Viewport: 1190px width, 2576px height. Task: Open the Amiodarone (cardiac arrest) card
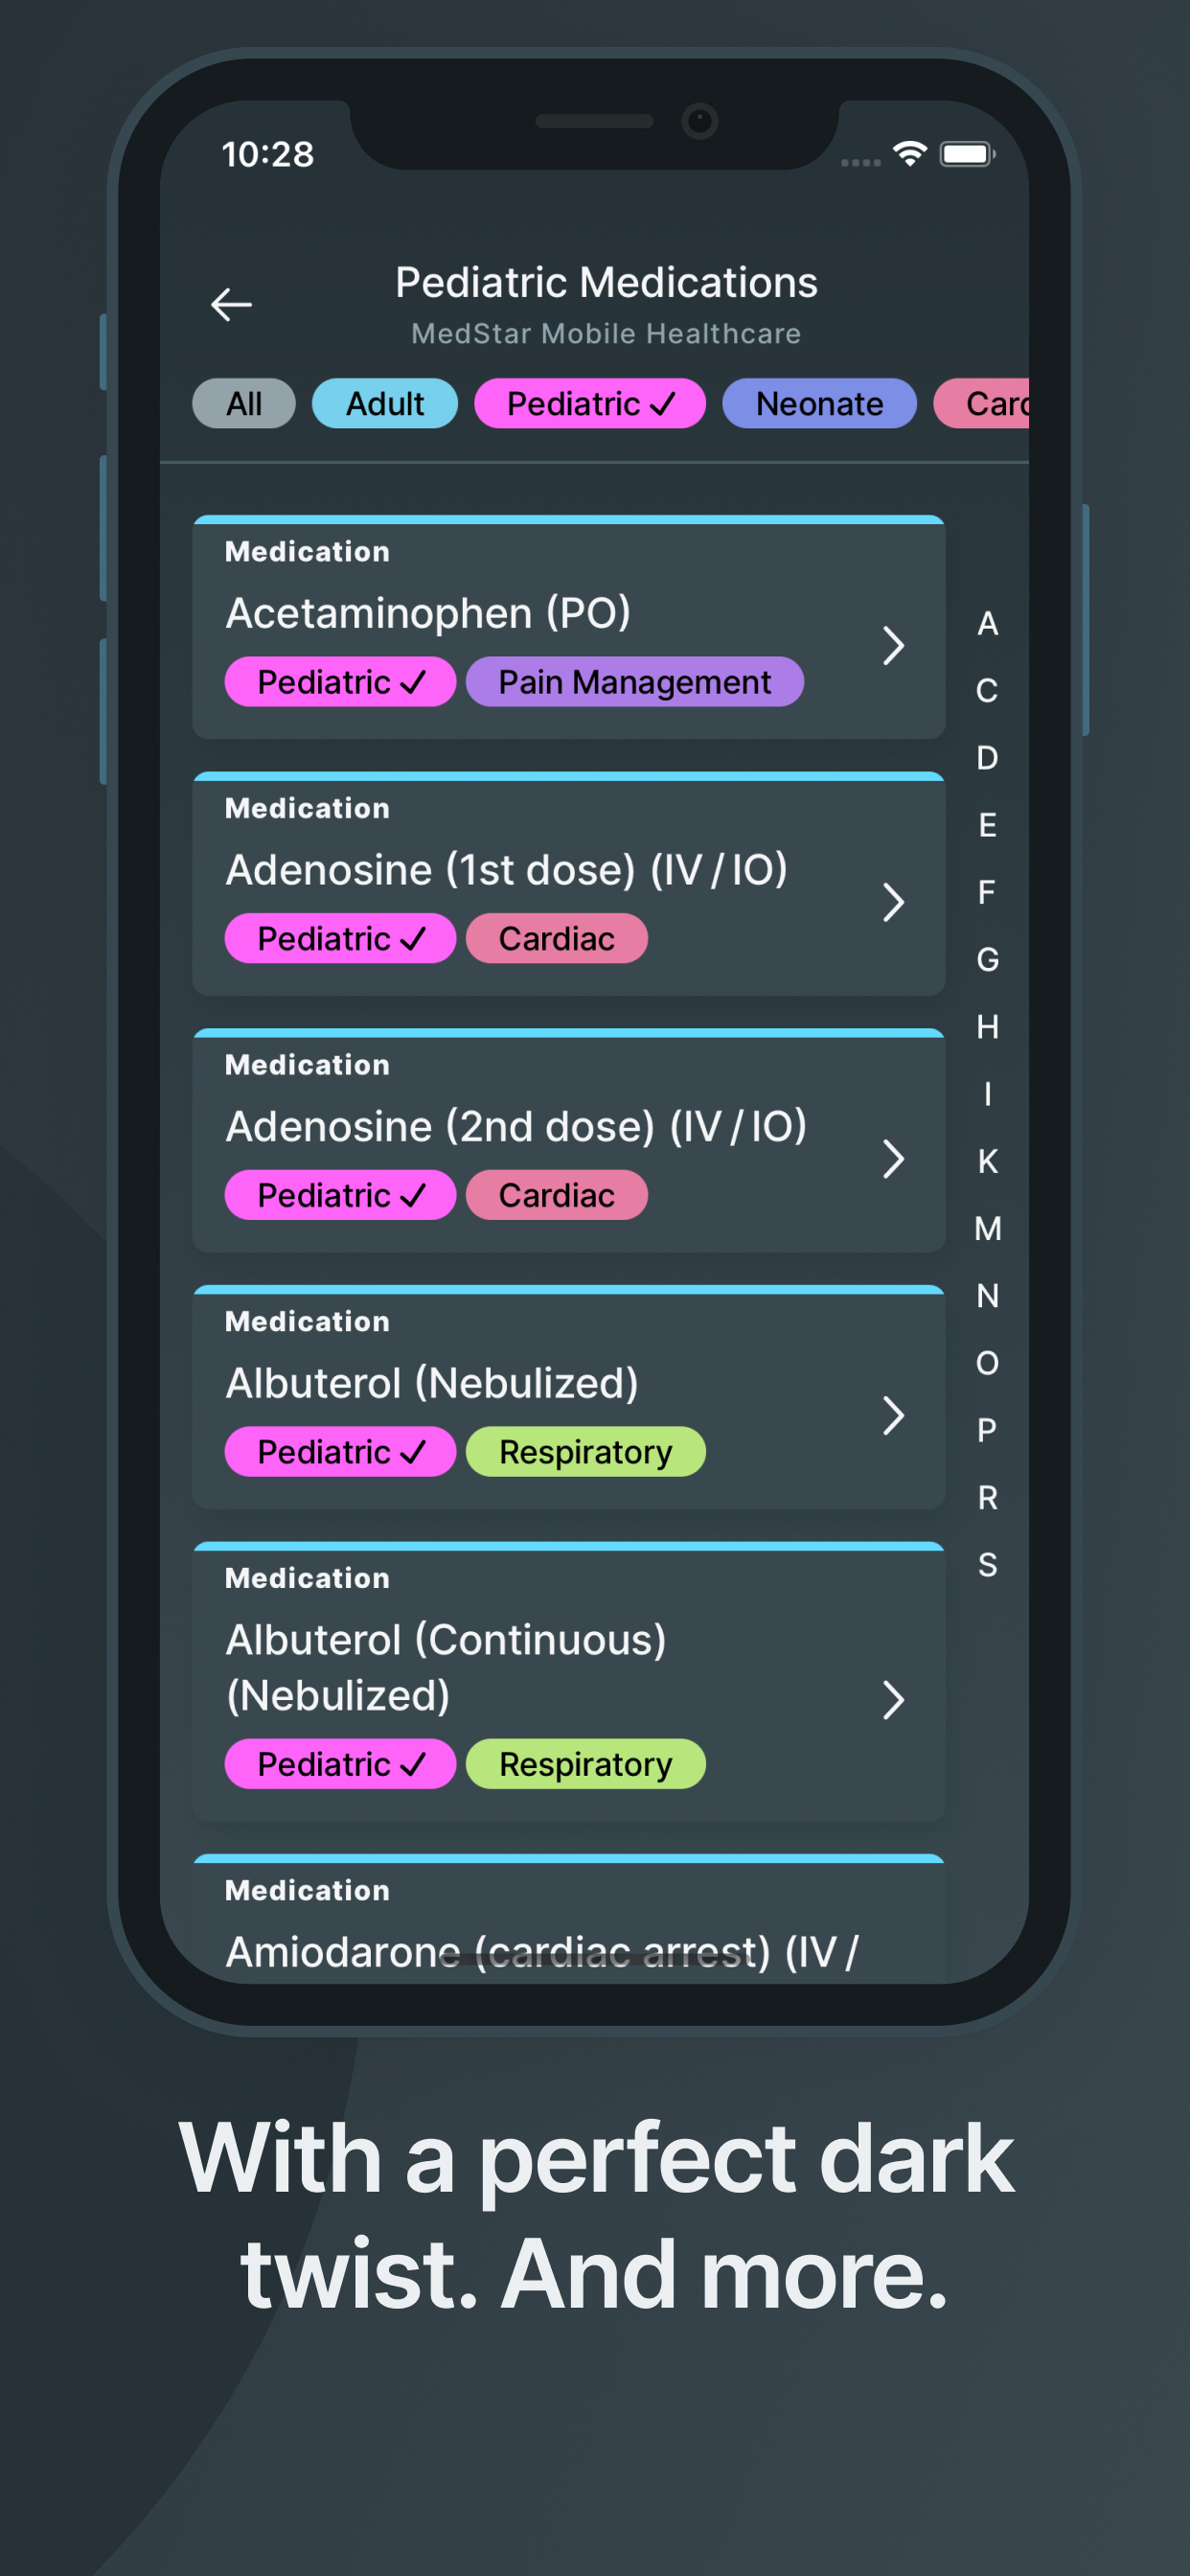(x=569, y=1918)
